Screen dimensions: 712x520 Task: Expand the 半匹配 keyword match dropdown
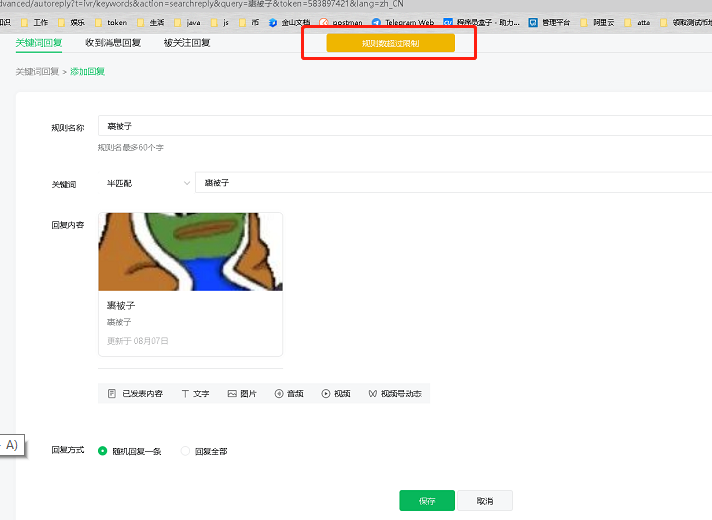click(145, 183)
